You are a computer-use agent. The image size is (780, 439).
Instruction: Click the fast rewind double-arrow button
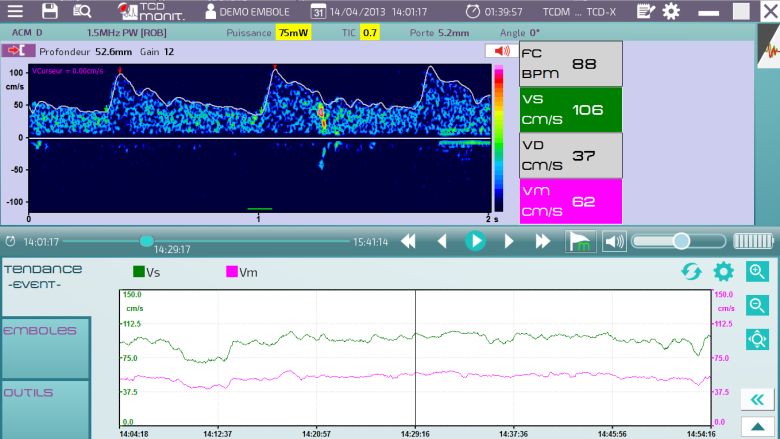tap(409, 241)
